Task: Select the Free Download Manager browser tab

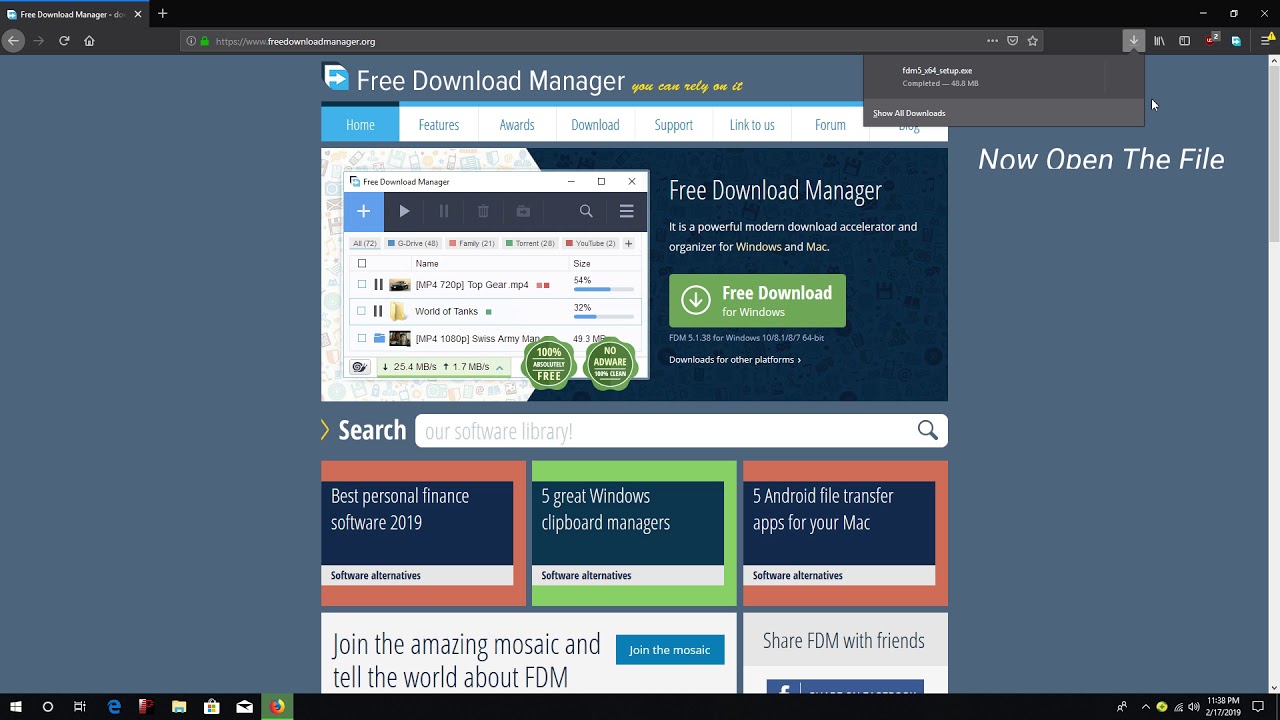Action: point(75,14)
